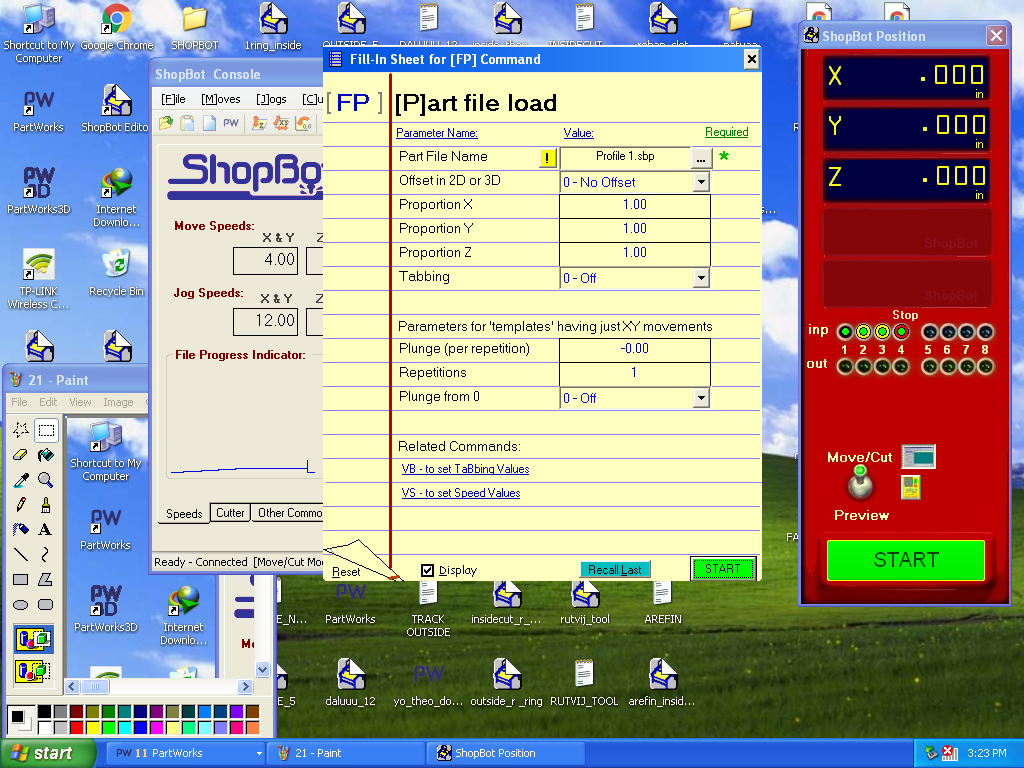Pick the Color picker eyedropper in Paint
Viewport: 1024px width, 768px height.
(x=21, y=480)
